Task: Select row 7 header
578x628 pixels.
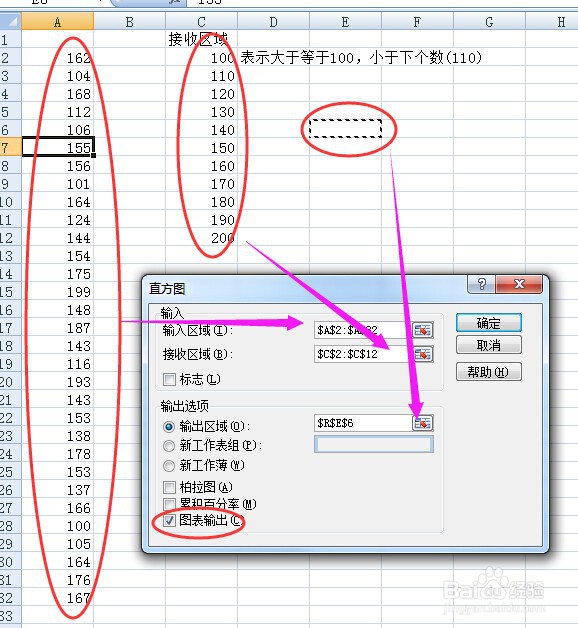Action: pyautogui.click(x=10, y=147)
